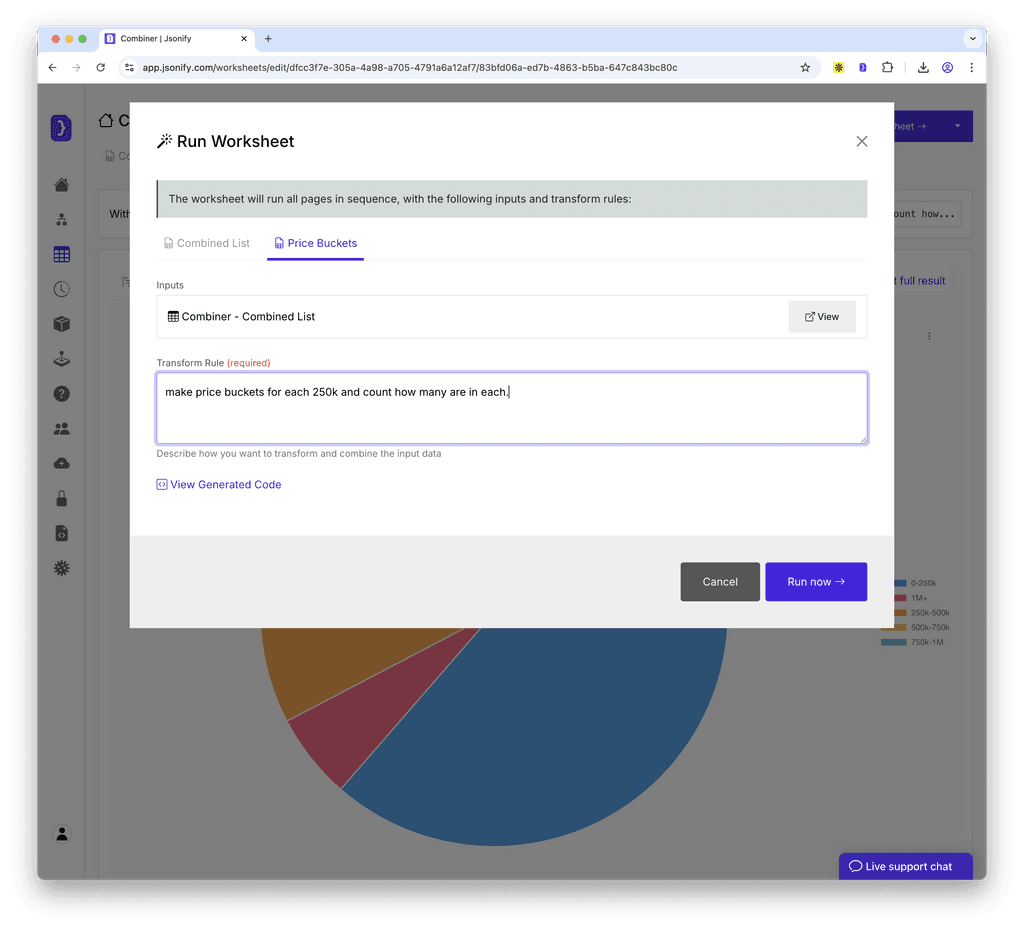Open the help question mark icon

61,394
